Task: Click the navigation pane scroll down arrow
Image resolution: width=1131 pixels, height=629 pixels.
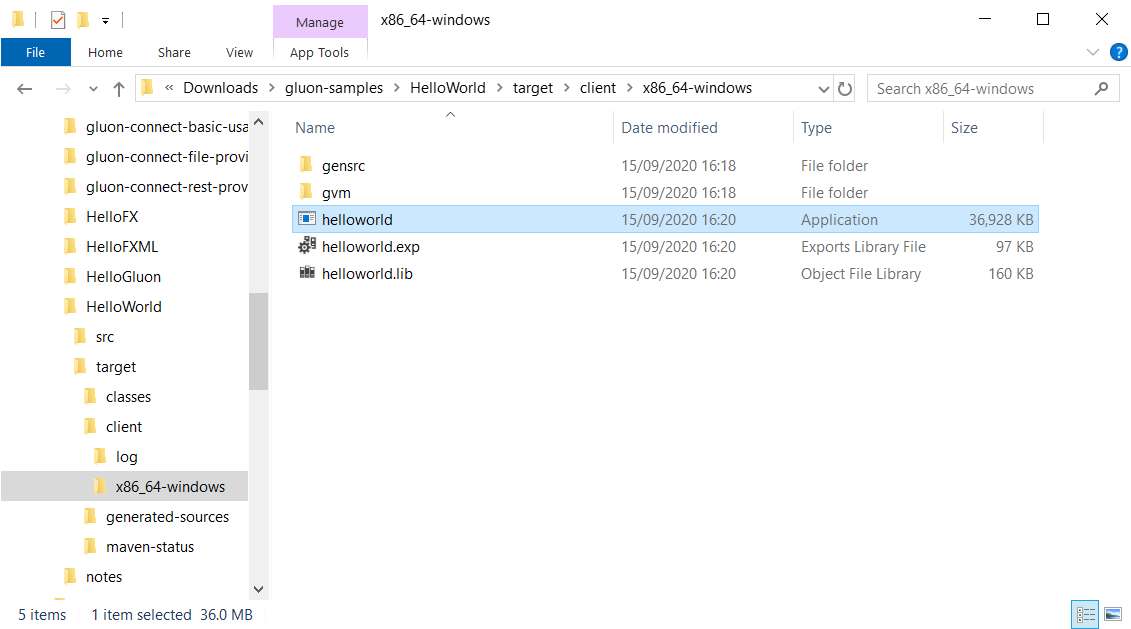Action: (x=258, y=589)
